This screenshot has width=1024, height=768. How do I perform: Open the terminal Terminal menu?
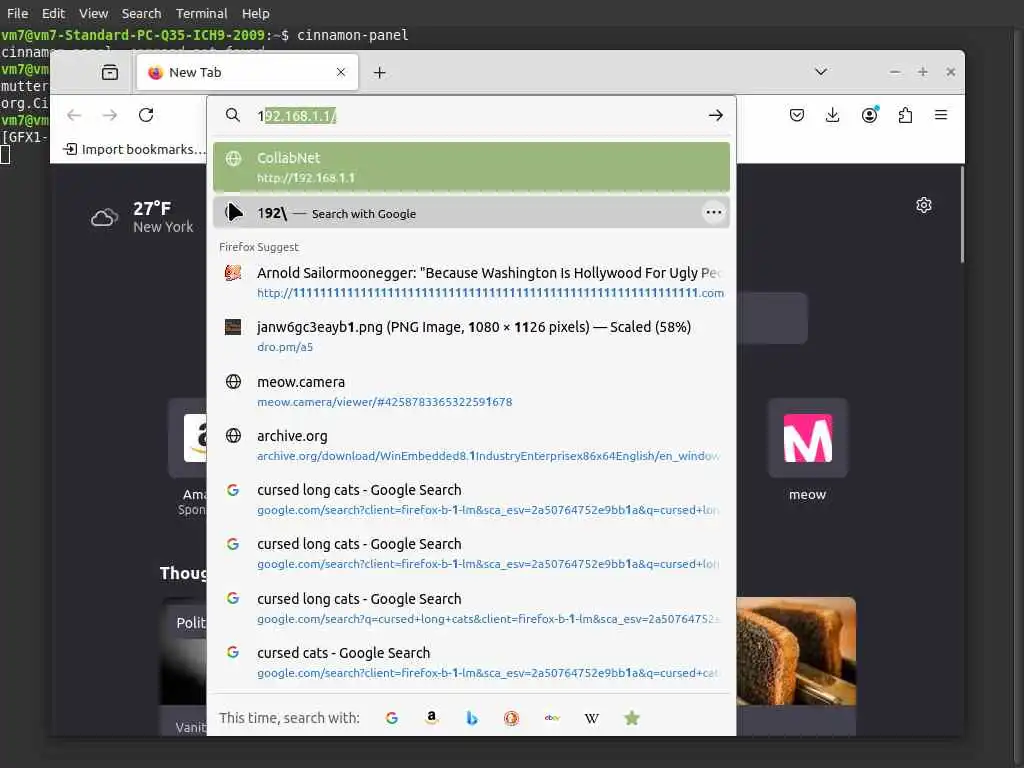201,13
